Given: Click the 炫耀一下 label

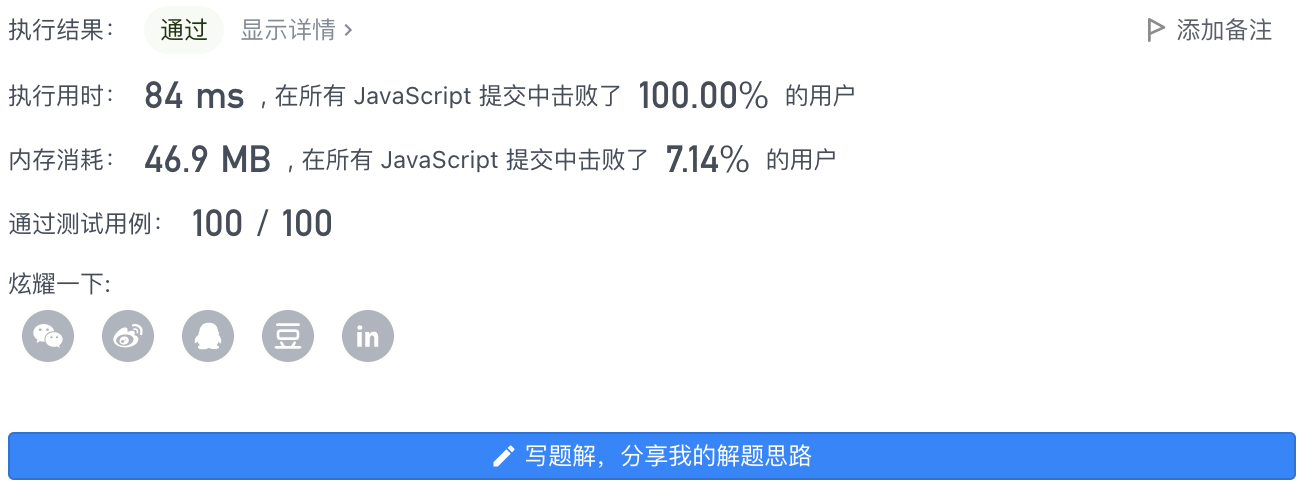Looking at the screenshot, I should point(59,284).
